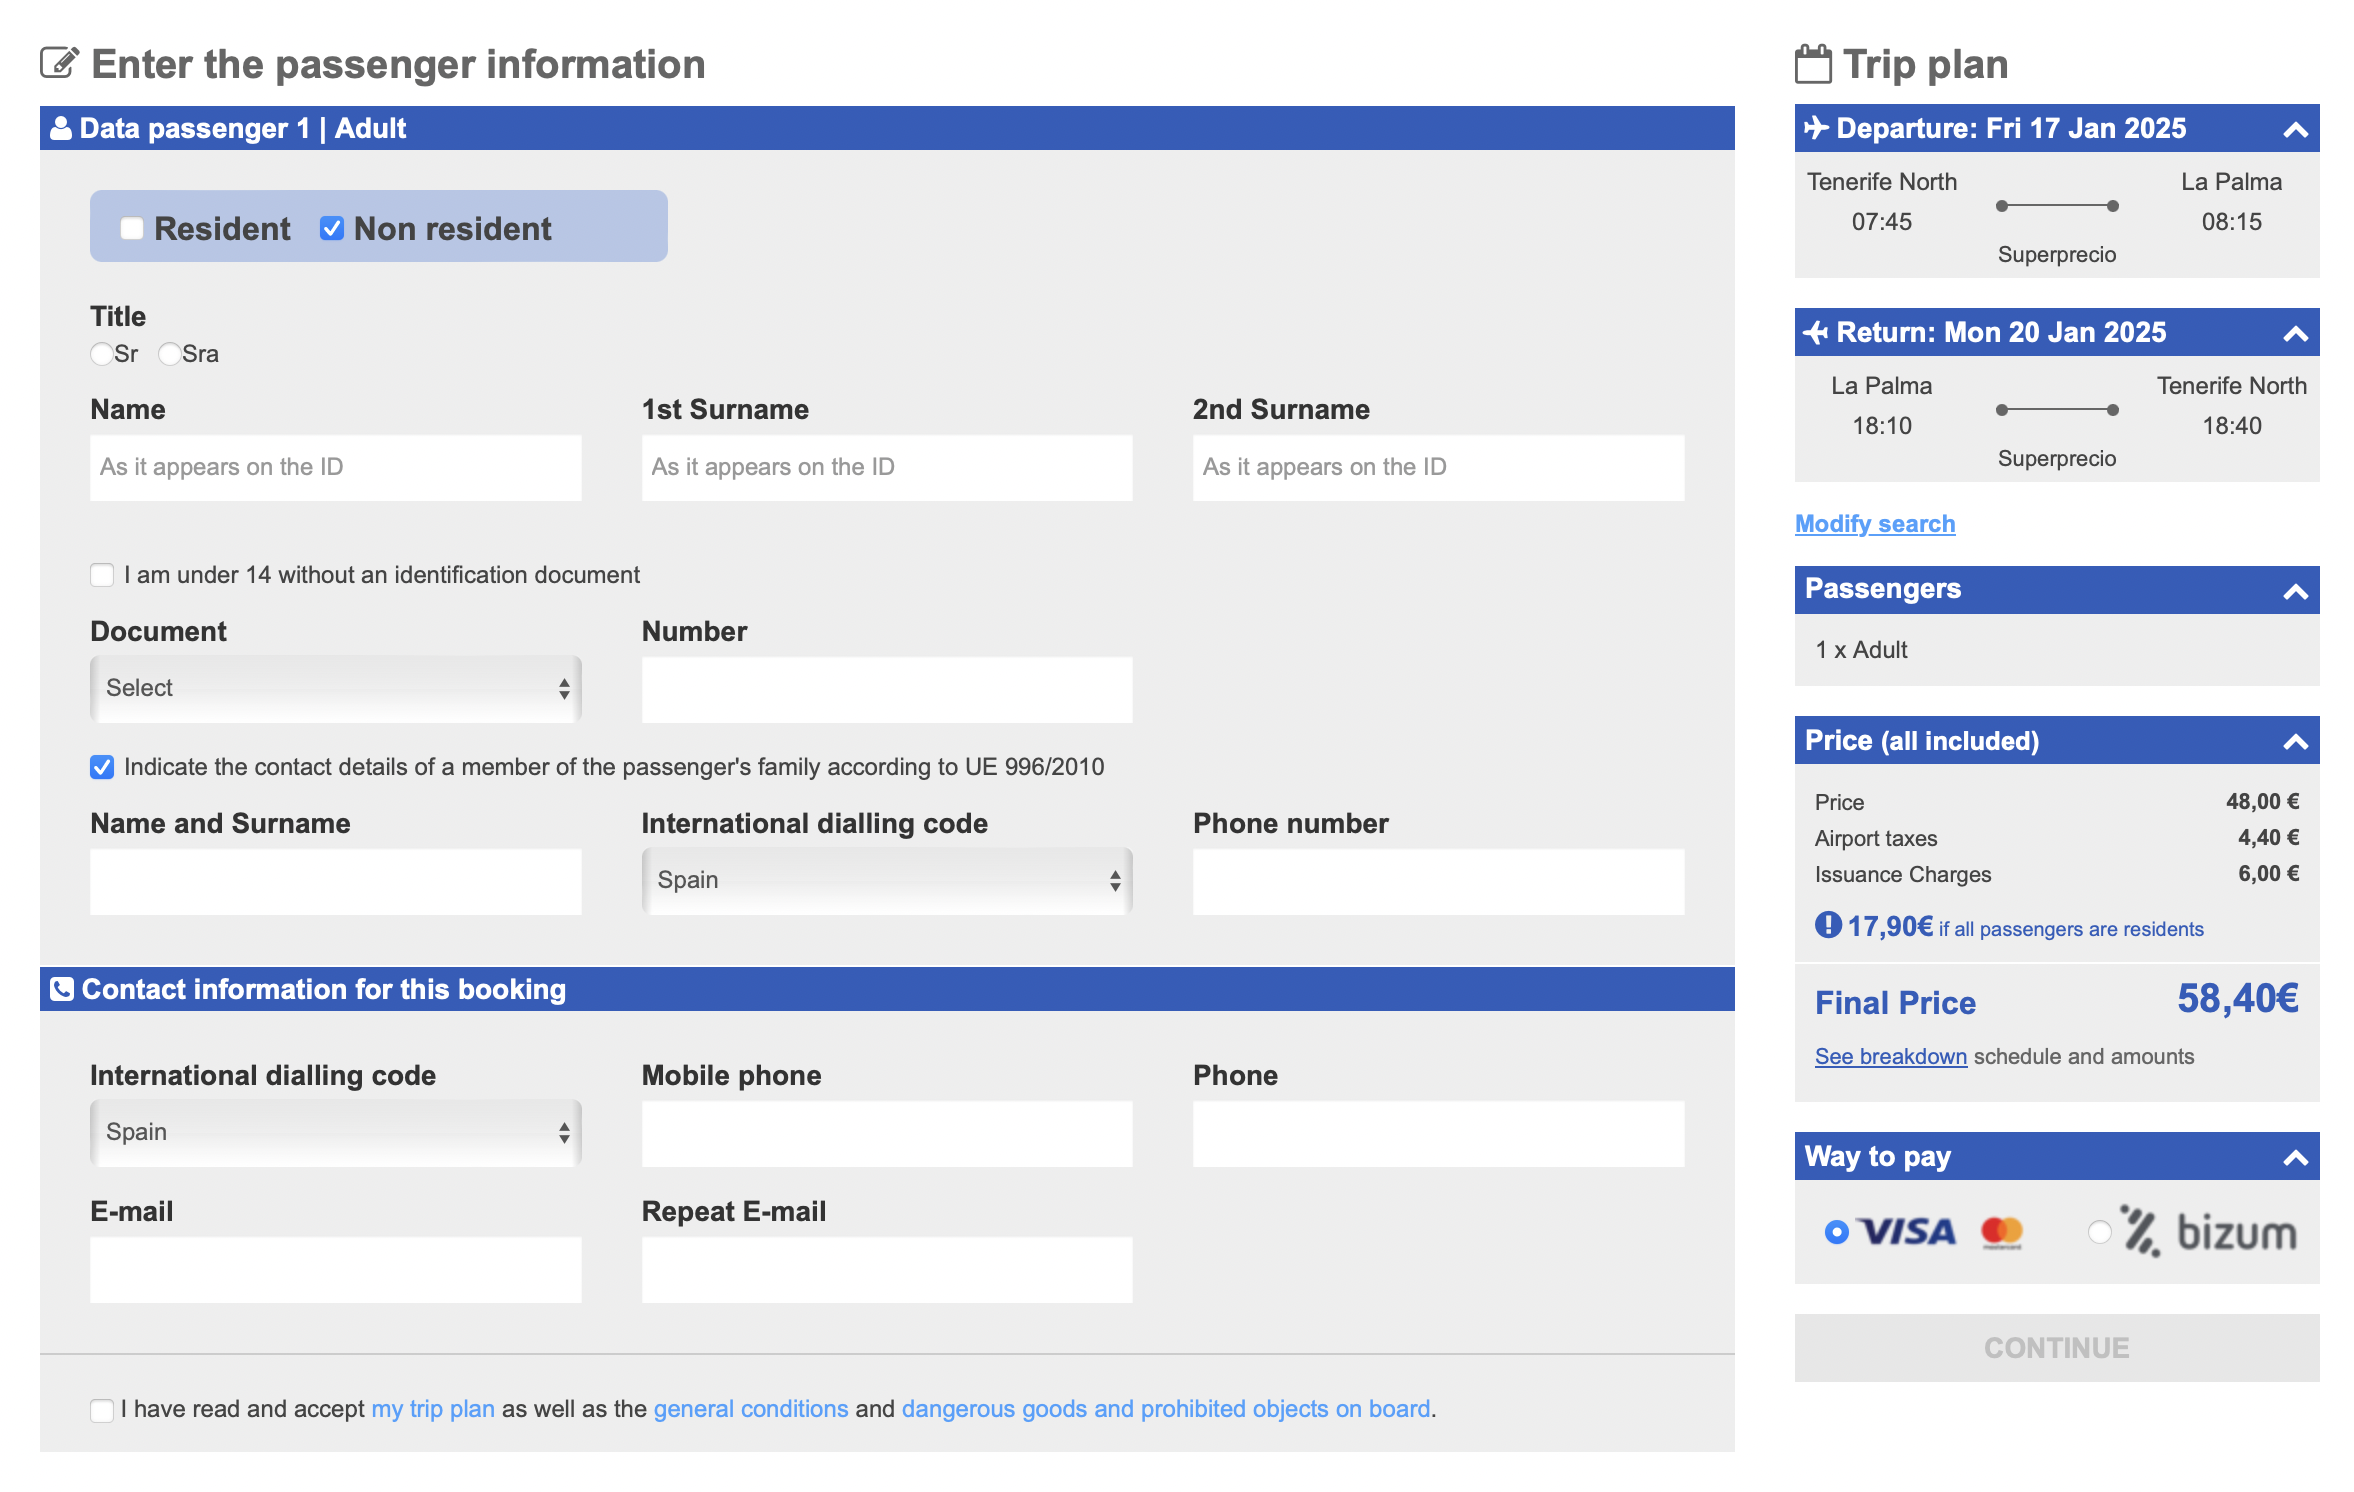Click the calendar icon next to Trip plan
This screenshot has height=1492, width=2354.
pos(1813,64)
